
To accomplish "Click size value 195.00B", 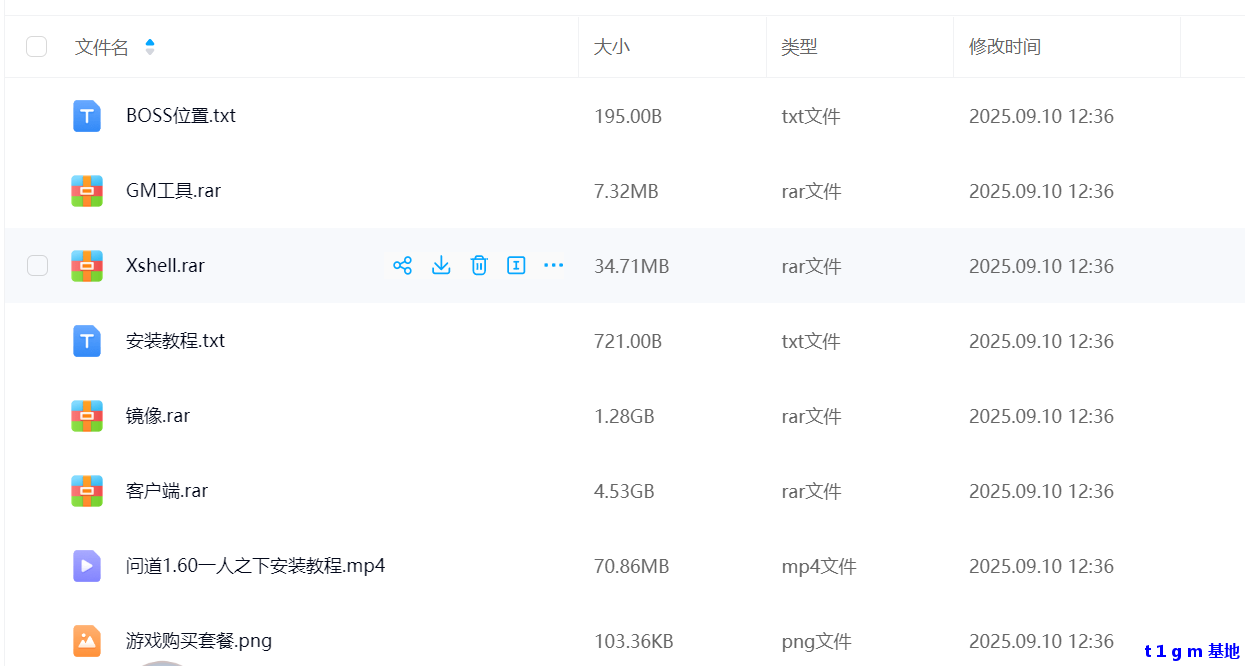I will 628,116.
